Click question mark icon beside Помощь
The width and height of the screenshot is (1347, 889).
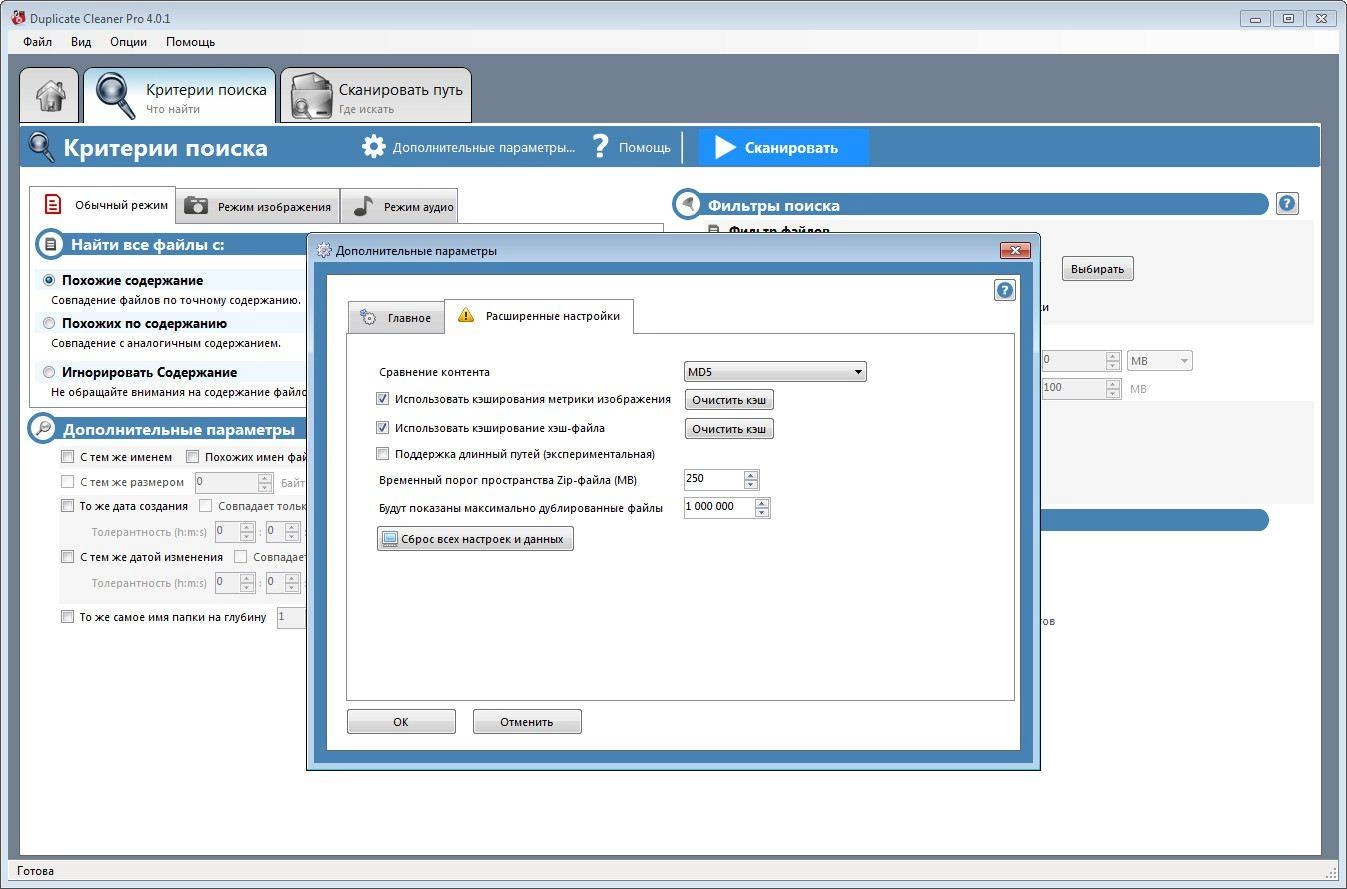coord(600,147)
